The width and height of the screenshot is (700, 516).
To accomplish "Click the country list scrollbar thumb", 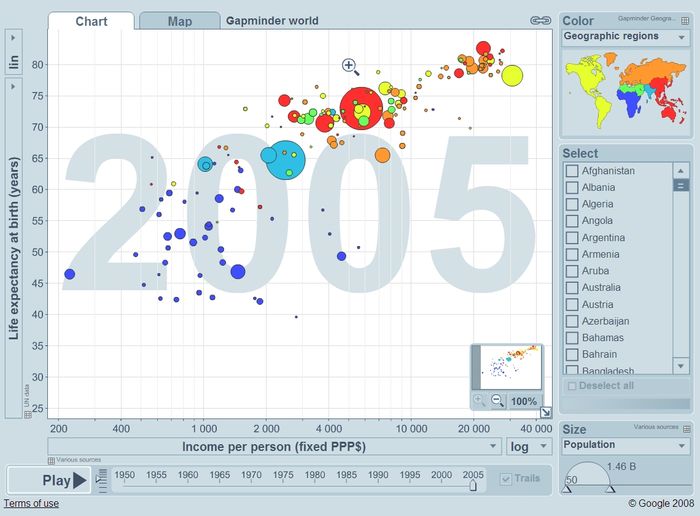I will click(680, 185).
